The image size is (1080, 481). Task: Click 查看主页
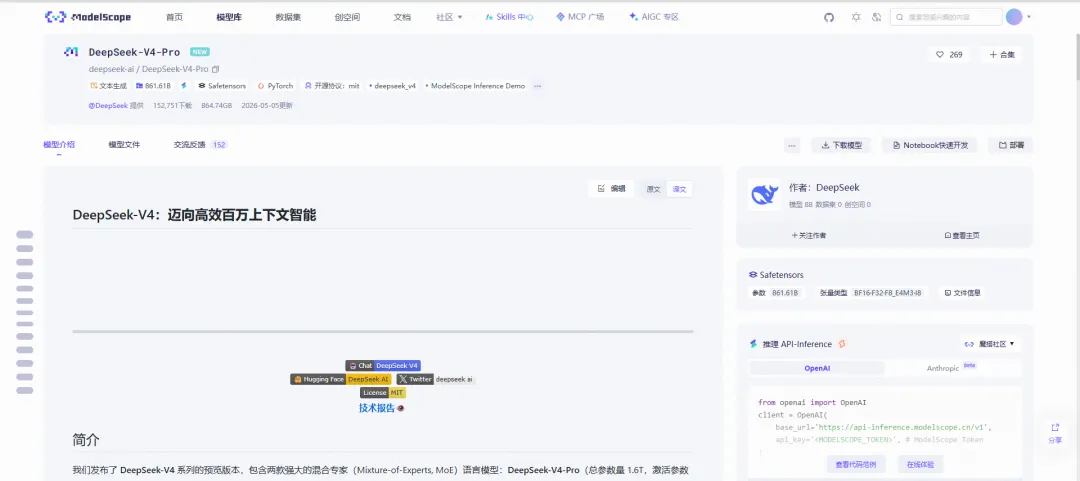[962, 236]
